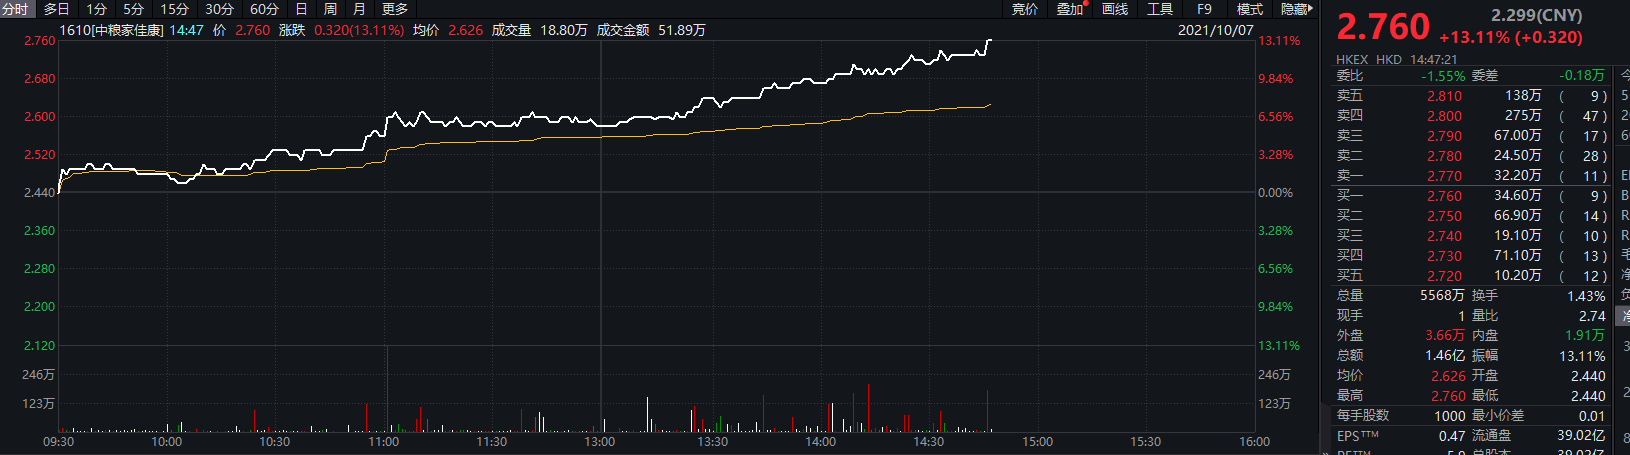This screenshot has height=455, width=1630.
Task: Select the 卖五 ask row at 2.810
Action: [1472, 96]
